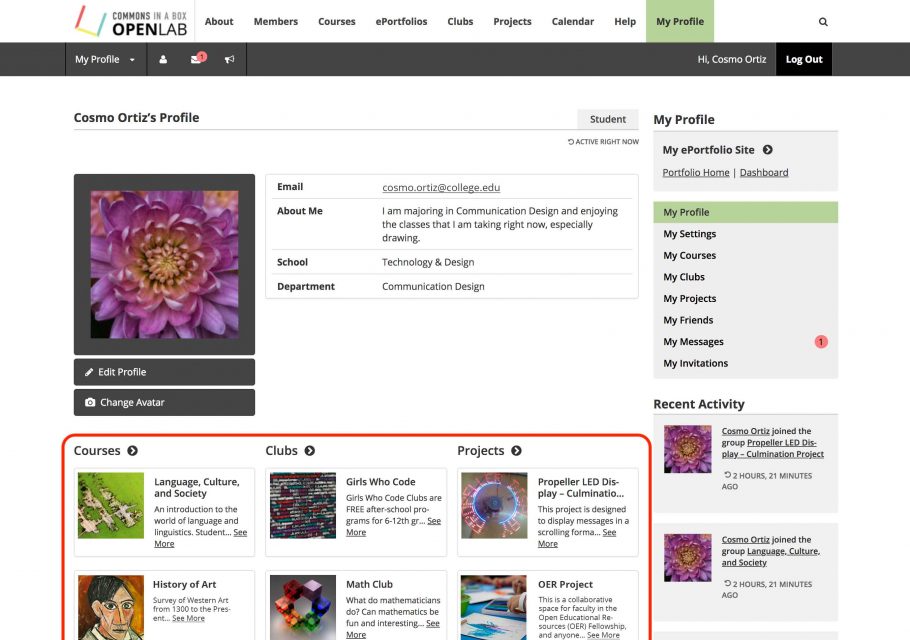Open My Clubs in sidebar
This screenshot has height=640, width=910.
tap(745, 277)
